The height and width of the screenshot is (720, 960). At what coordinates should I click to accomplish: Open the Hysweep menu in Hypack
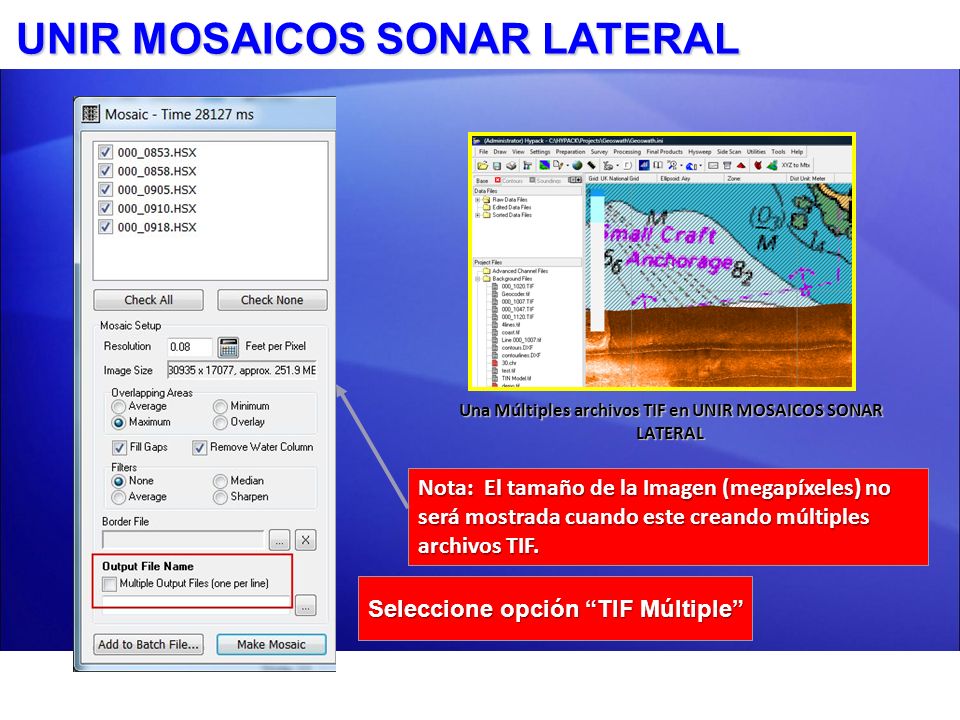point(700,152)
